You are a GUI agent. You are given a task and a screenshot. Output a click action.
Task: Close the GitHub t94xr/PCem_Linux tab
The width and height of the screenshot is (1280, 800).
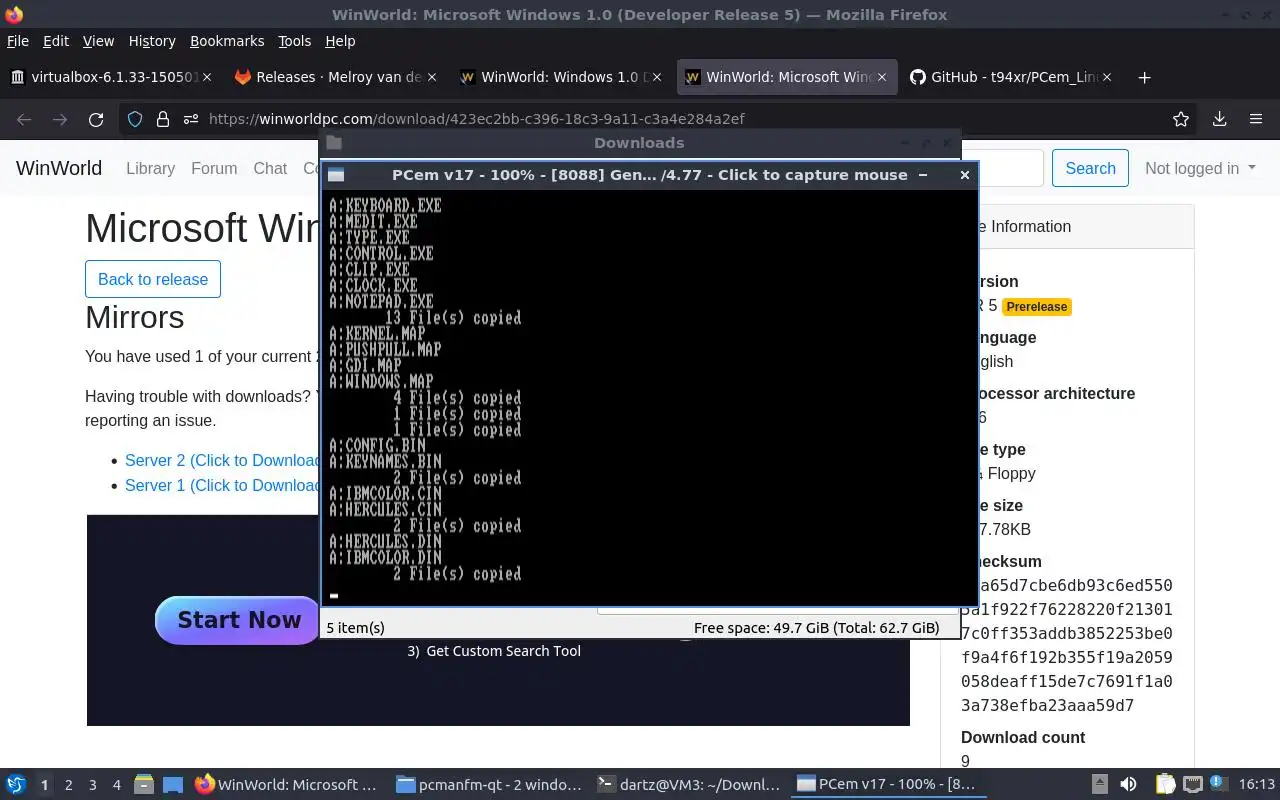(x=1107, y=77)
